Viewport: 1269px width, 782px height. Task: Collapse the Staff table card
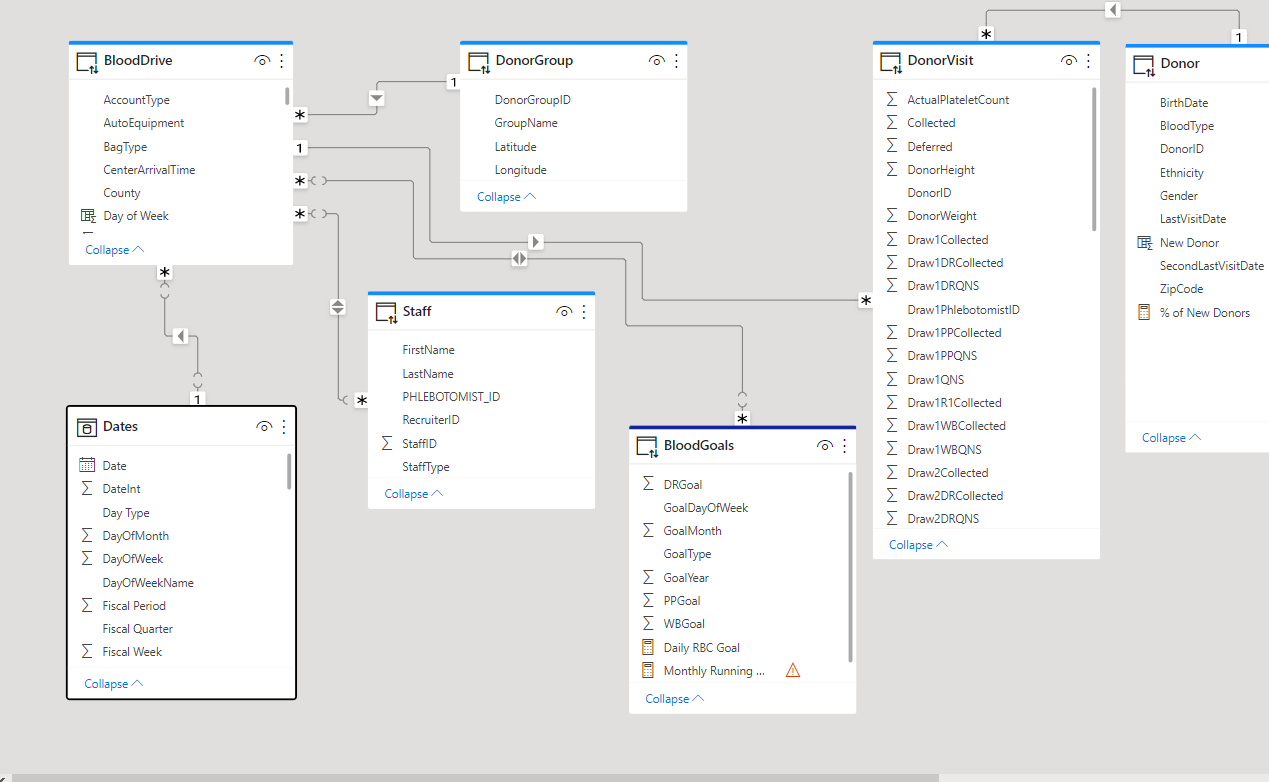pyautogui.click(x=413, y=494)
